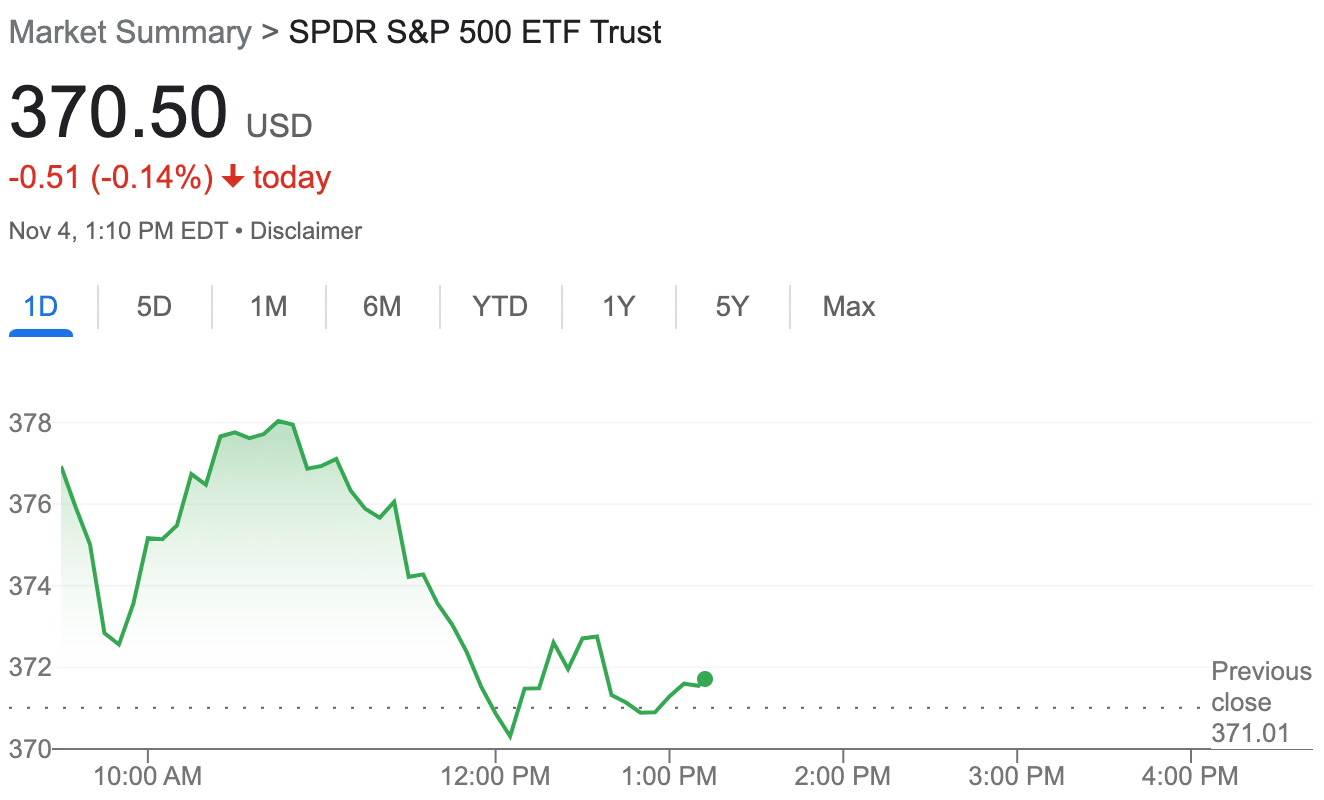The image size is (1324, 800).
Task: Click the red down arrow icon
Action: (233, 178)
